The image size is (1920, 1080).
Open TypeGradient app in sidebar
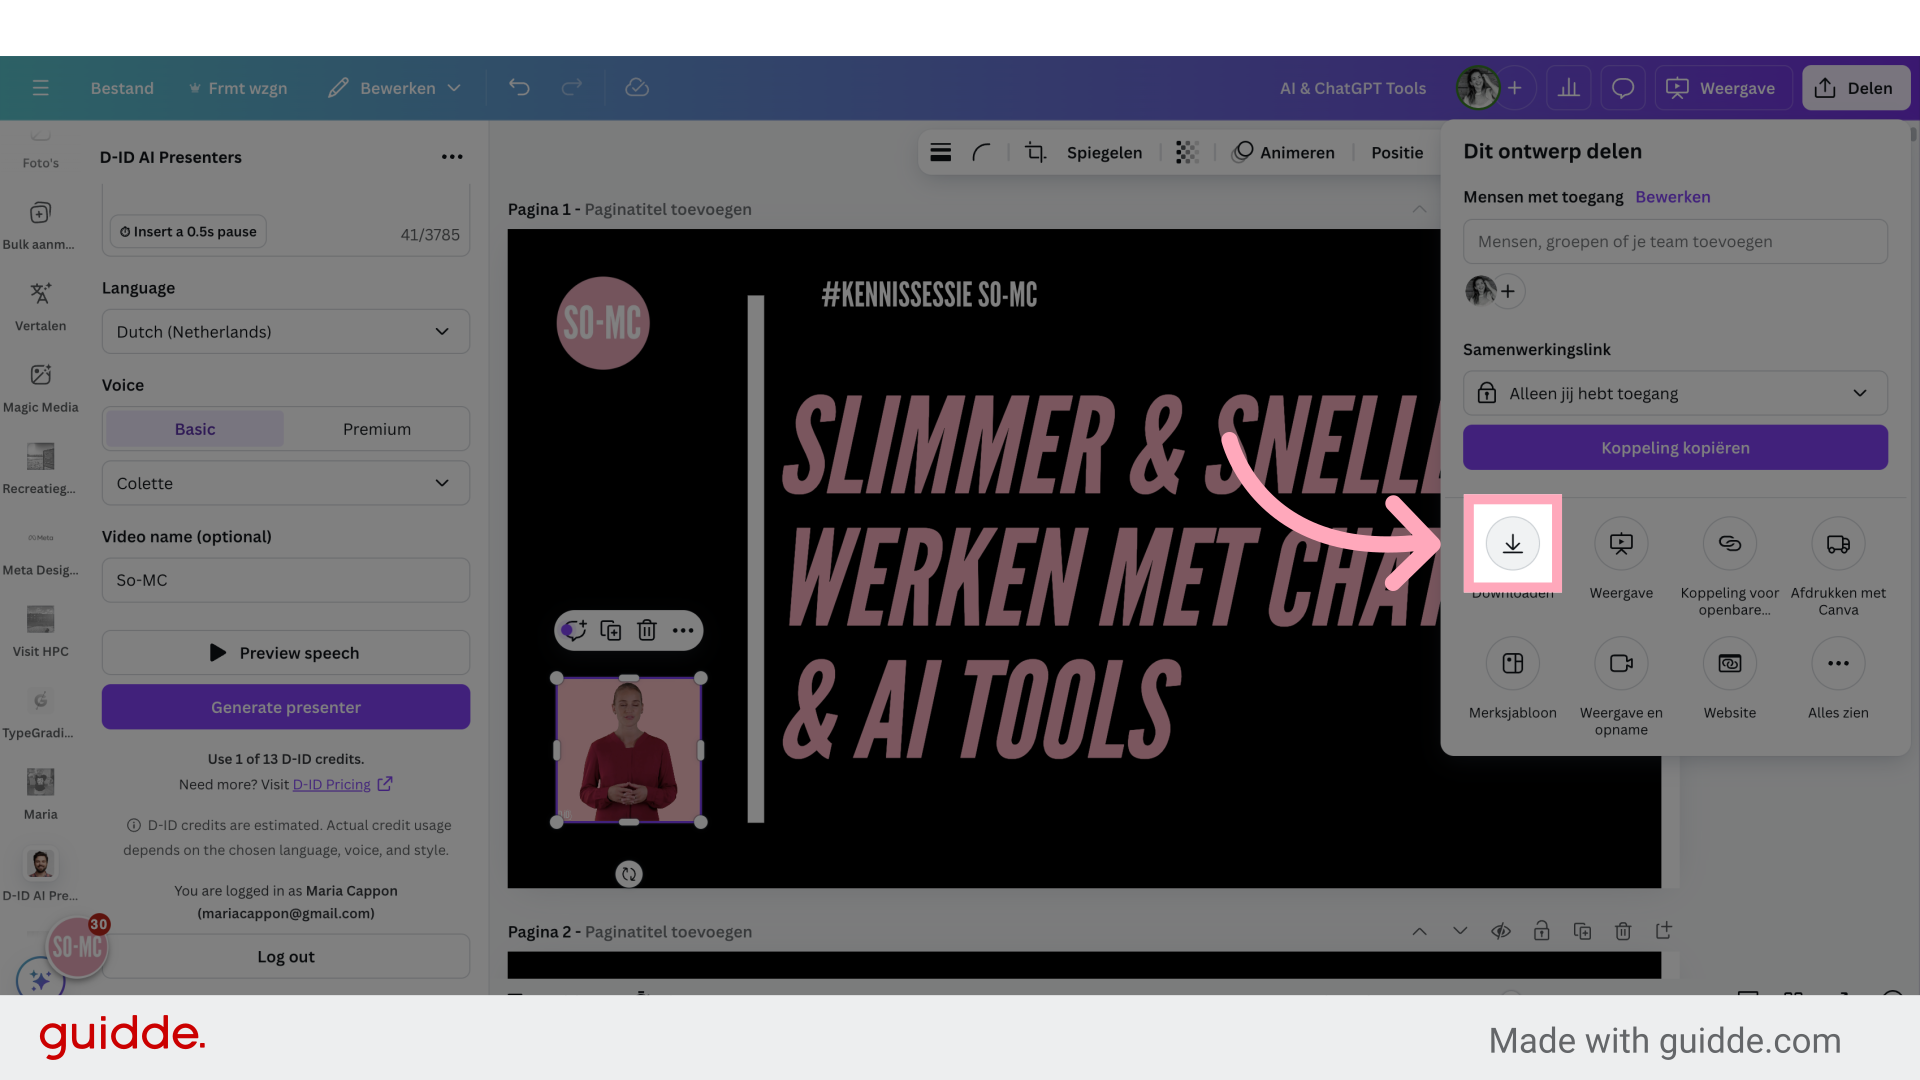click(x=40, y=714)
